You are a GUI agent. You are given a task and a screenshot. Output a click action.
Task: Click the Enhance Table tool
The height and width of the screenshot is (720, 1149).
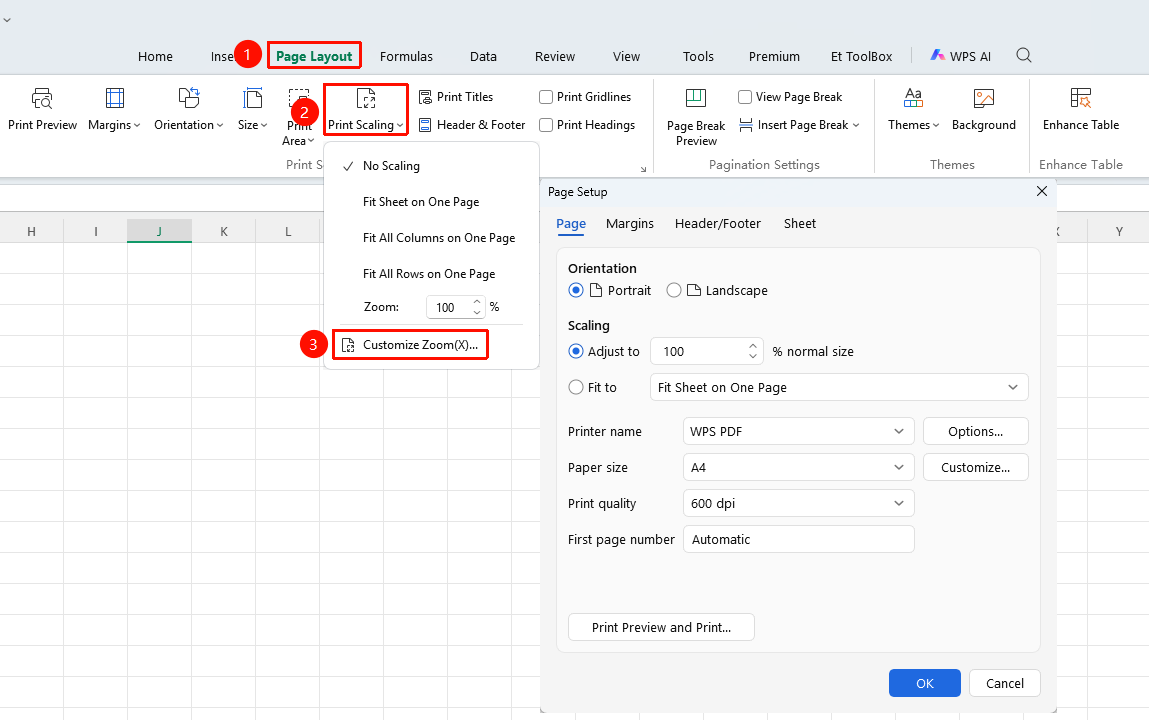click(x=1081, y=109)
